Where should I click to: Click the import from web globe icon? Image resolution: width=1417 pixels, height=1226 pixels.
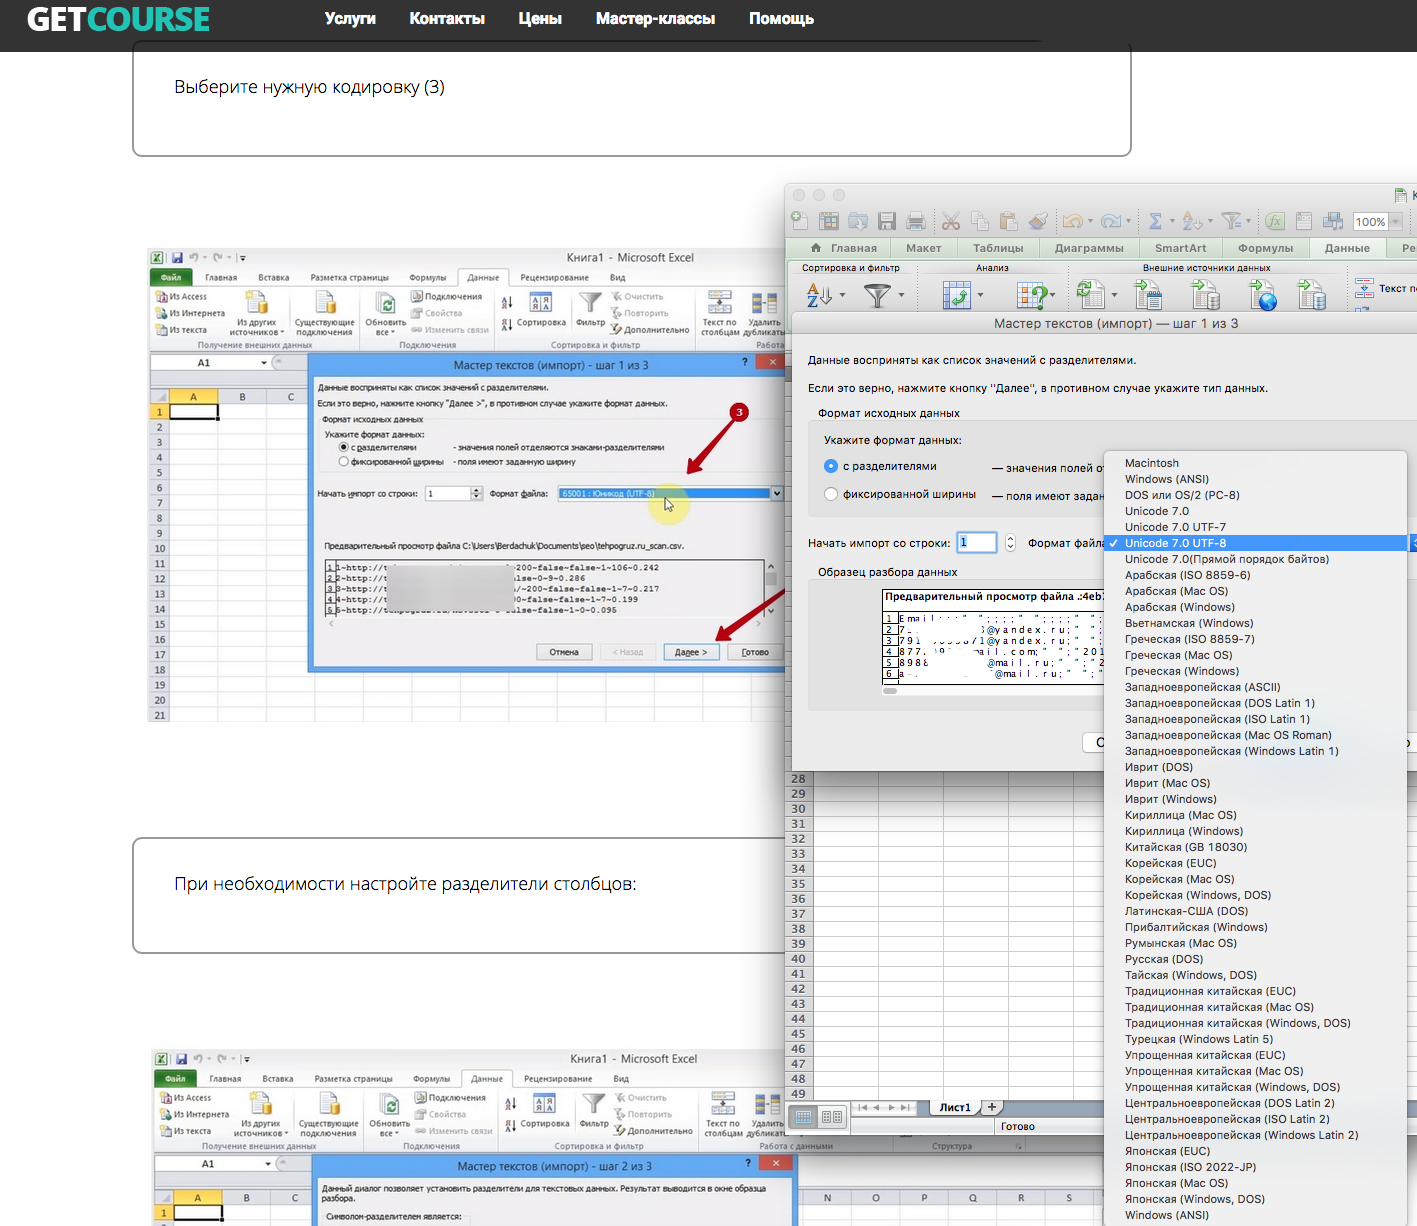1263,295
